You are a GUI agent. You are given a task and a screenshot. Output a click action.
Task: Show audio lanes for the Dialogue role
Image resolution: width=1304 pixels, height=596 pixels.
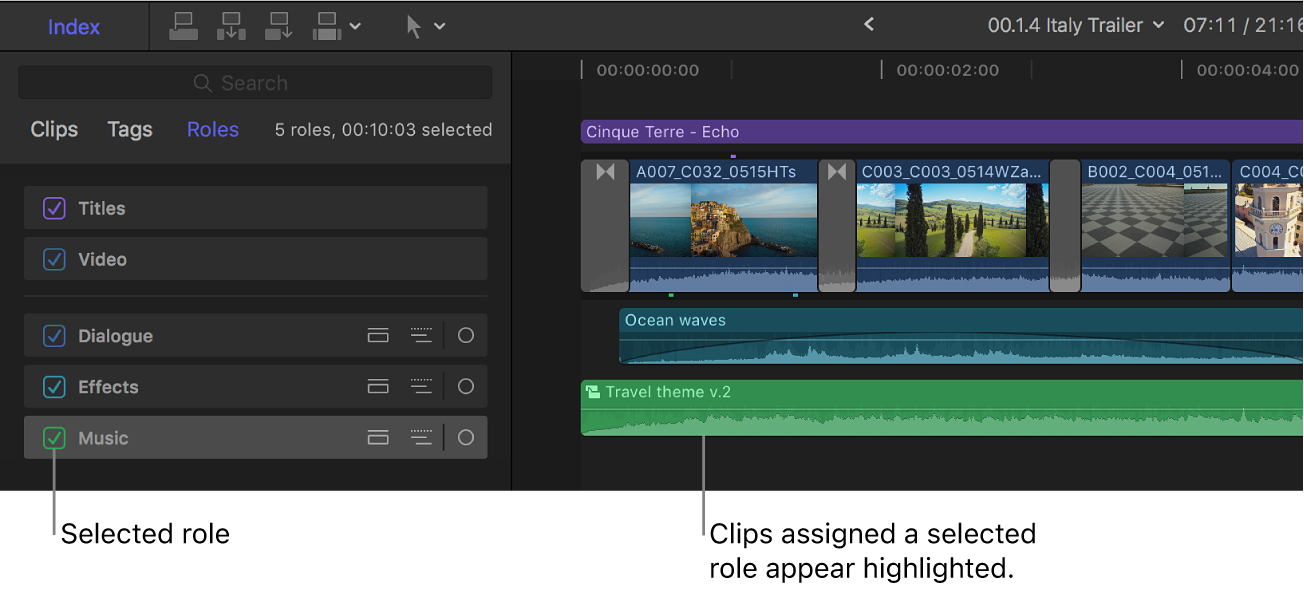tap(378, 335)
